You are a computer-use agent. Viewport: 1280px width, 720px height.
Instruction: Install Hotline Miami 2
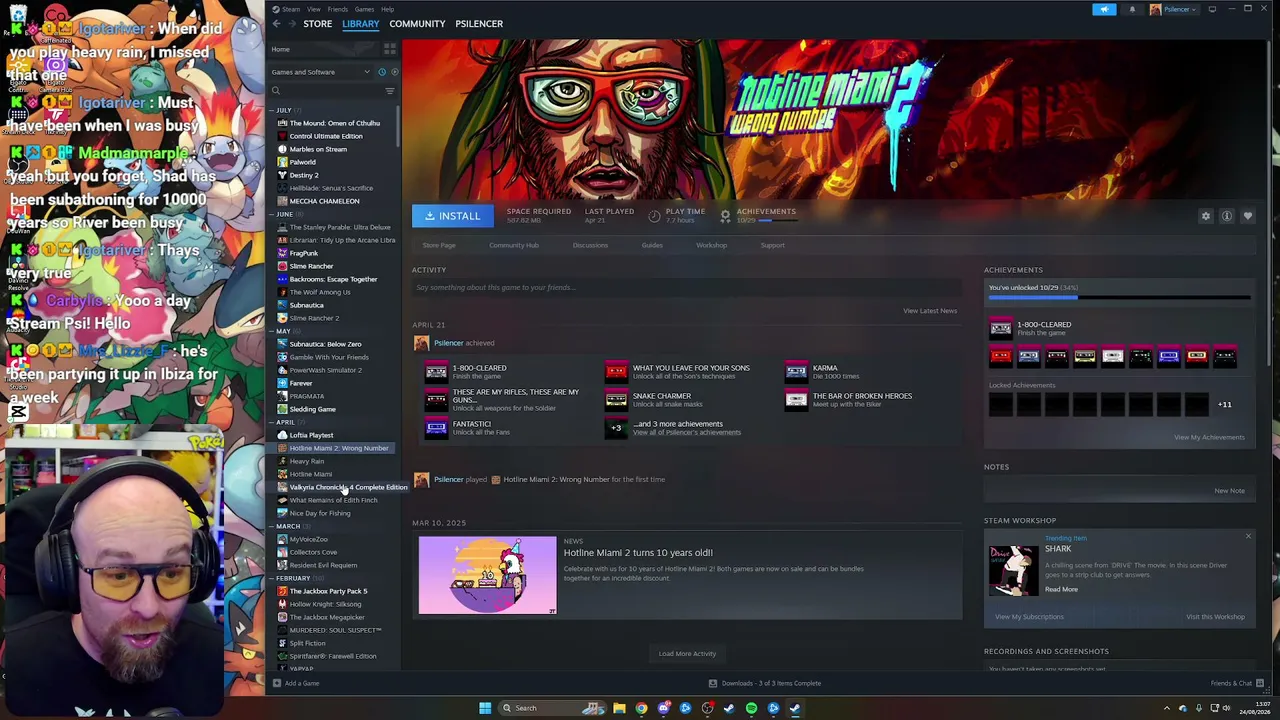pyautogui.click(x=452, y=216)
